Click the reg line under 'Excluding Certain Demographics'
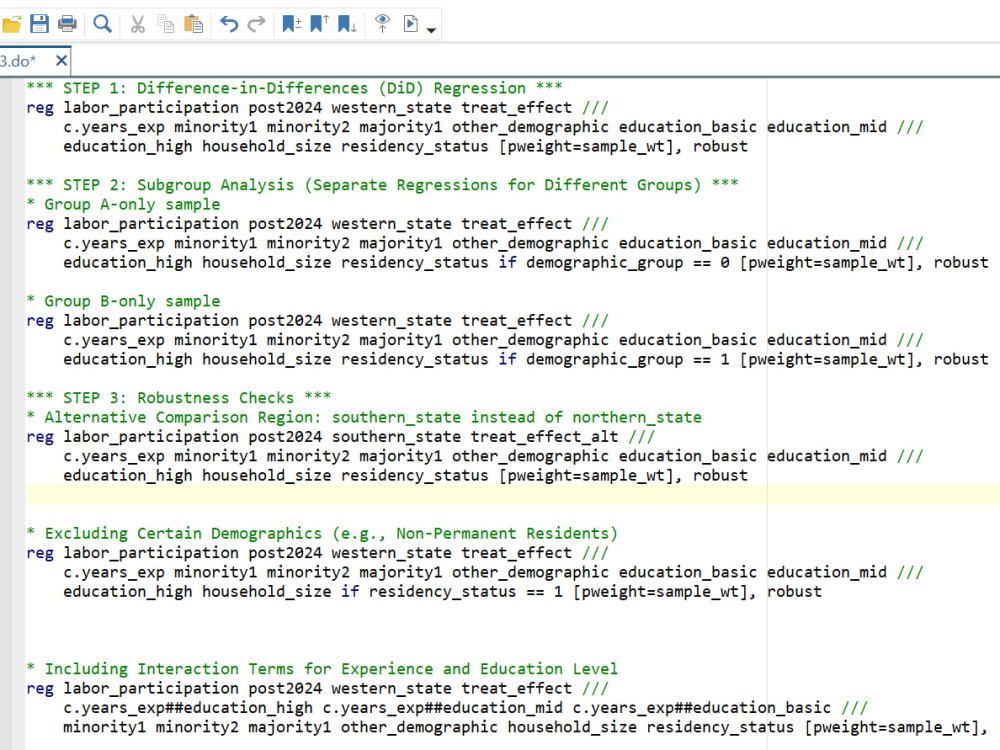 (317, 553)
